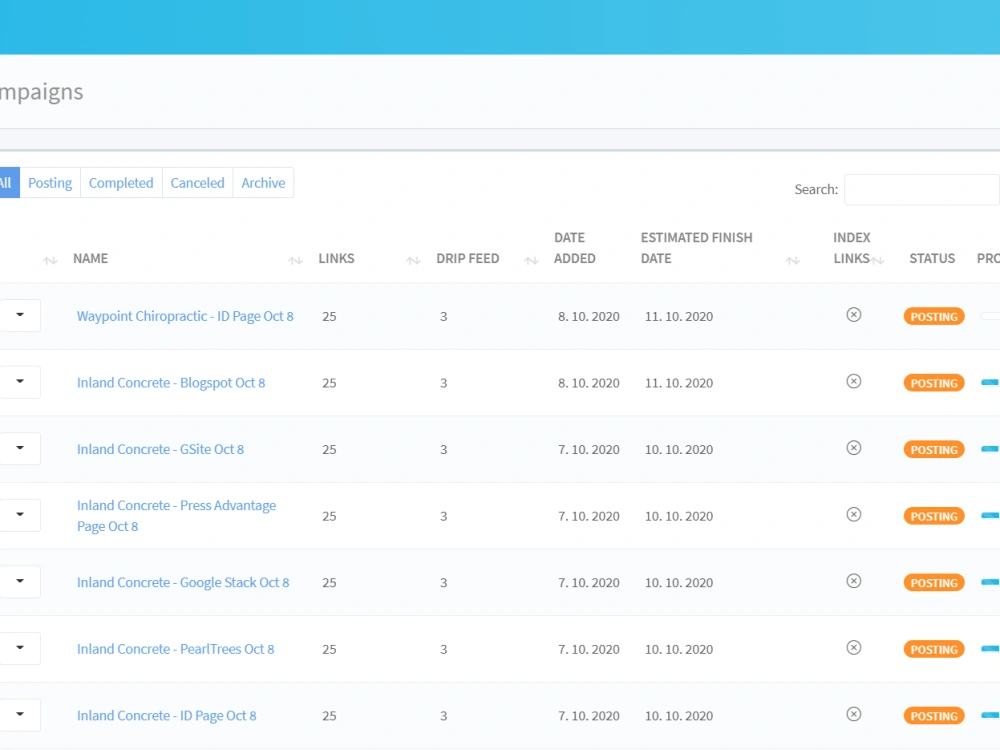Open action dropdown for Inland Concrete GSite row
This screenshot has height=750, width=1000.
(x=20, y=448)
